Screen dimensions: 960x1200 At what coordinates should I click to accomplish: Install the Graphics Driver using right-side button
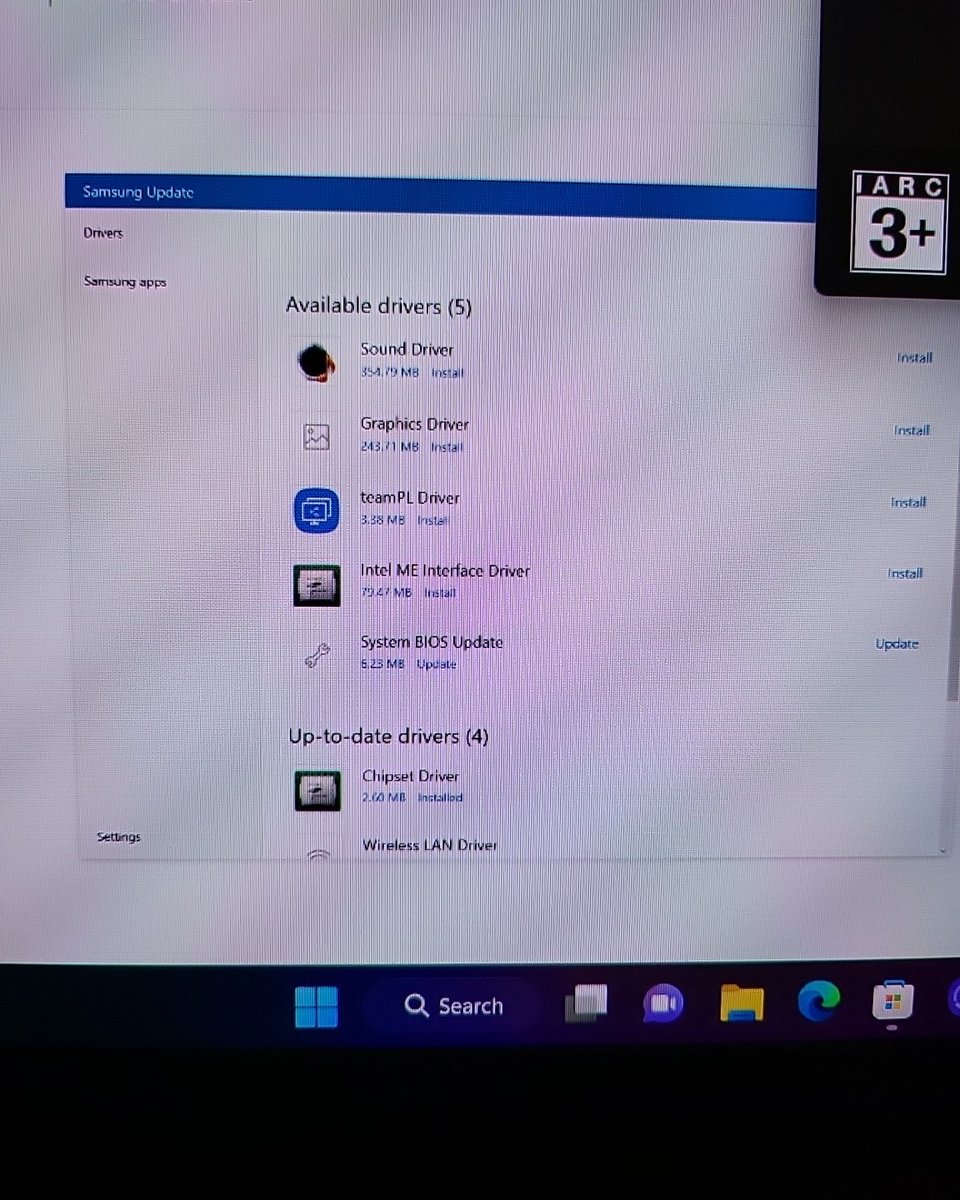tap(911, 430)
